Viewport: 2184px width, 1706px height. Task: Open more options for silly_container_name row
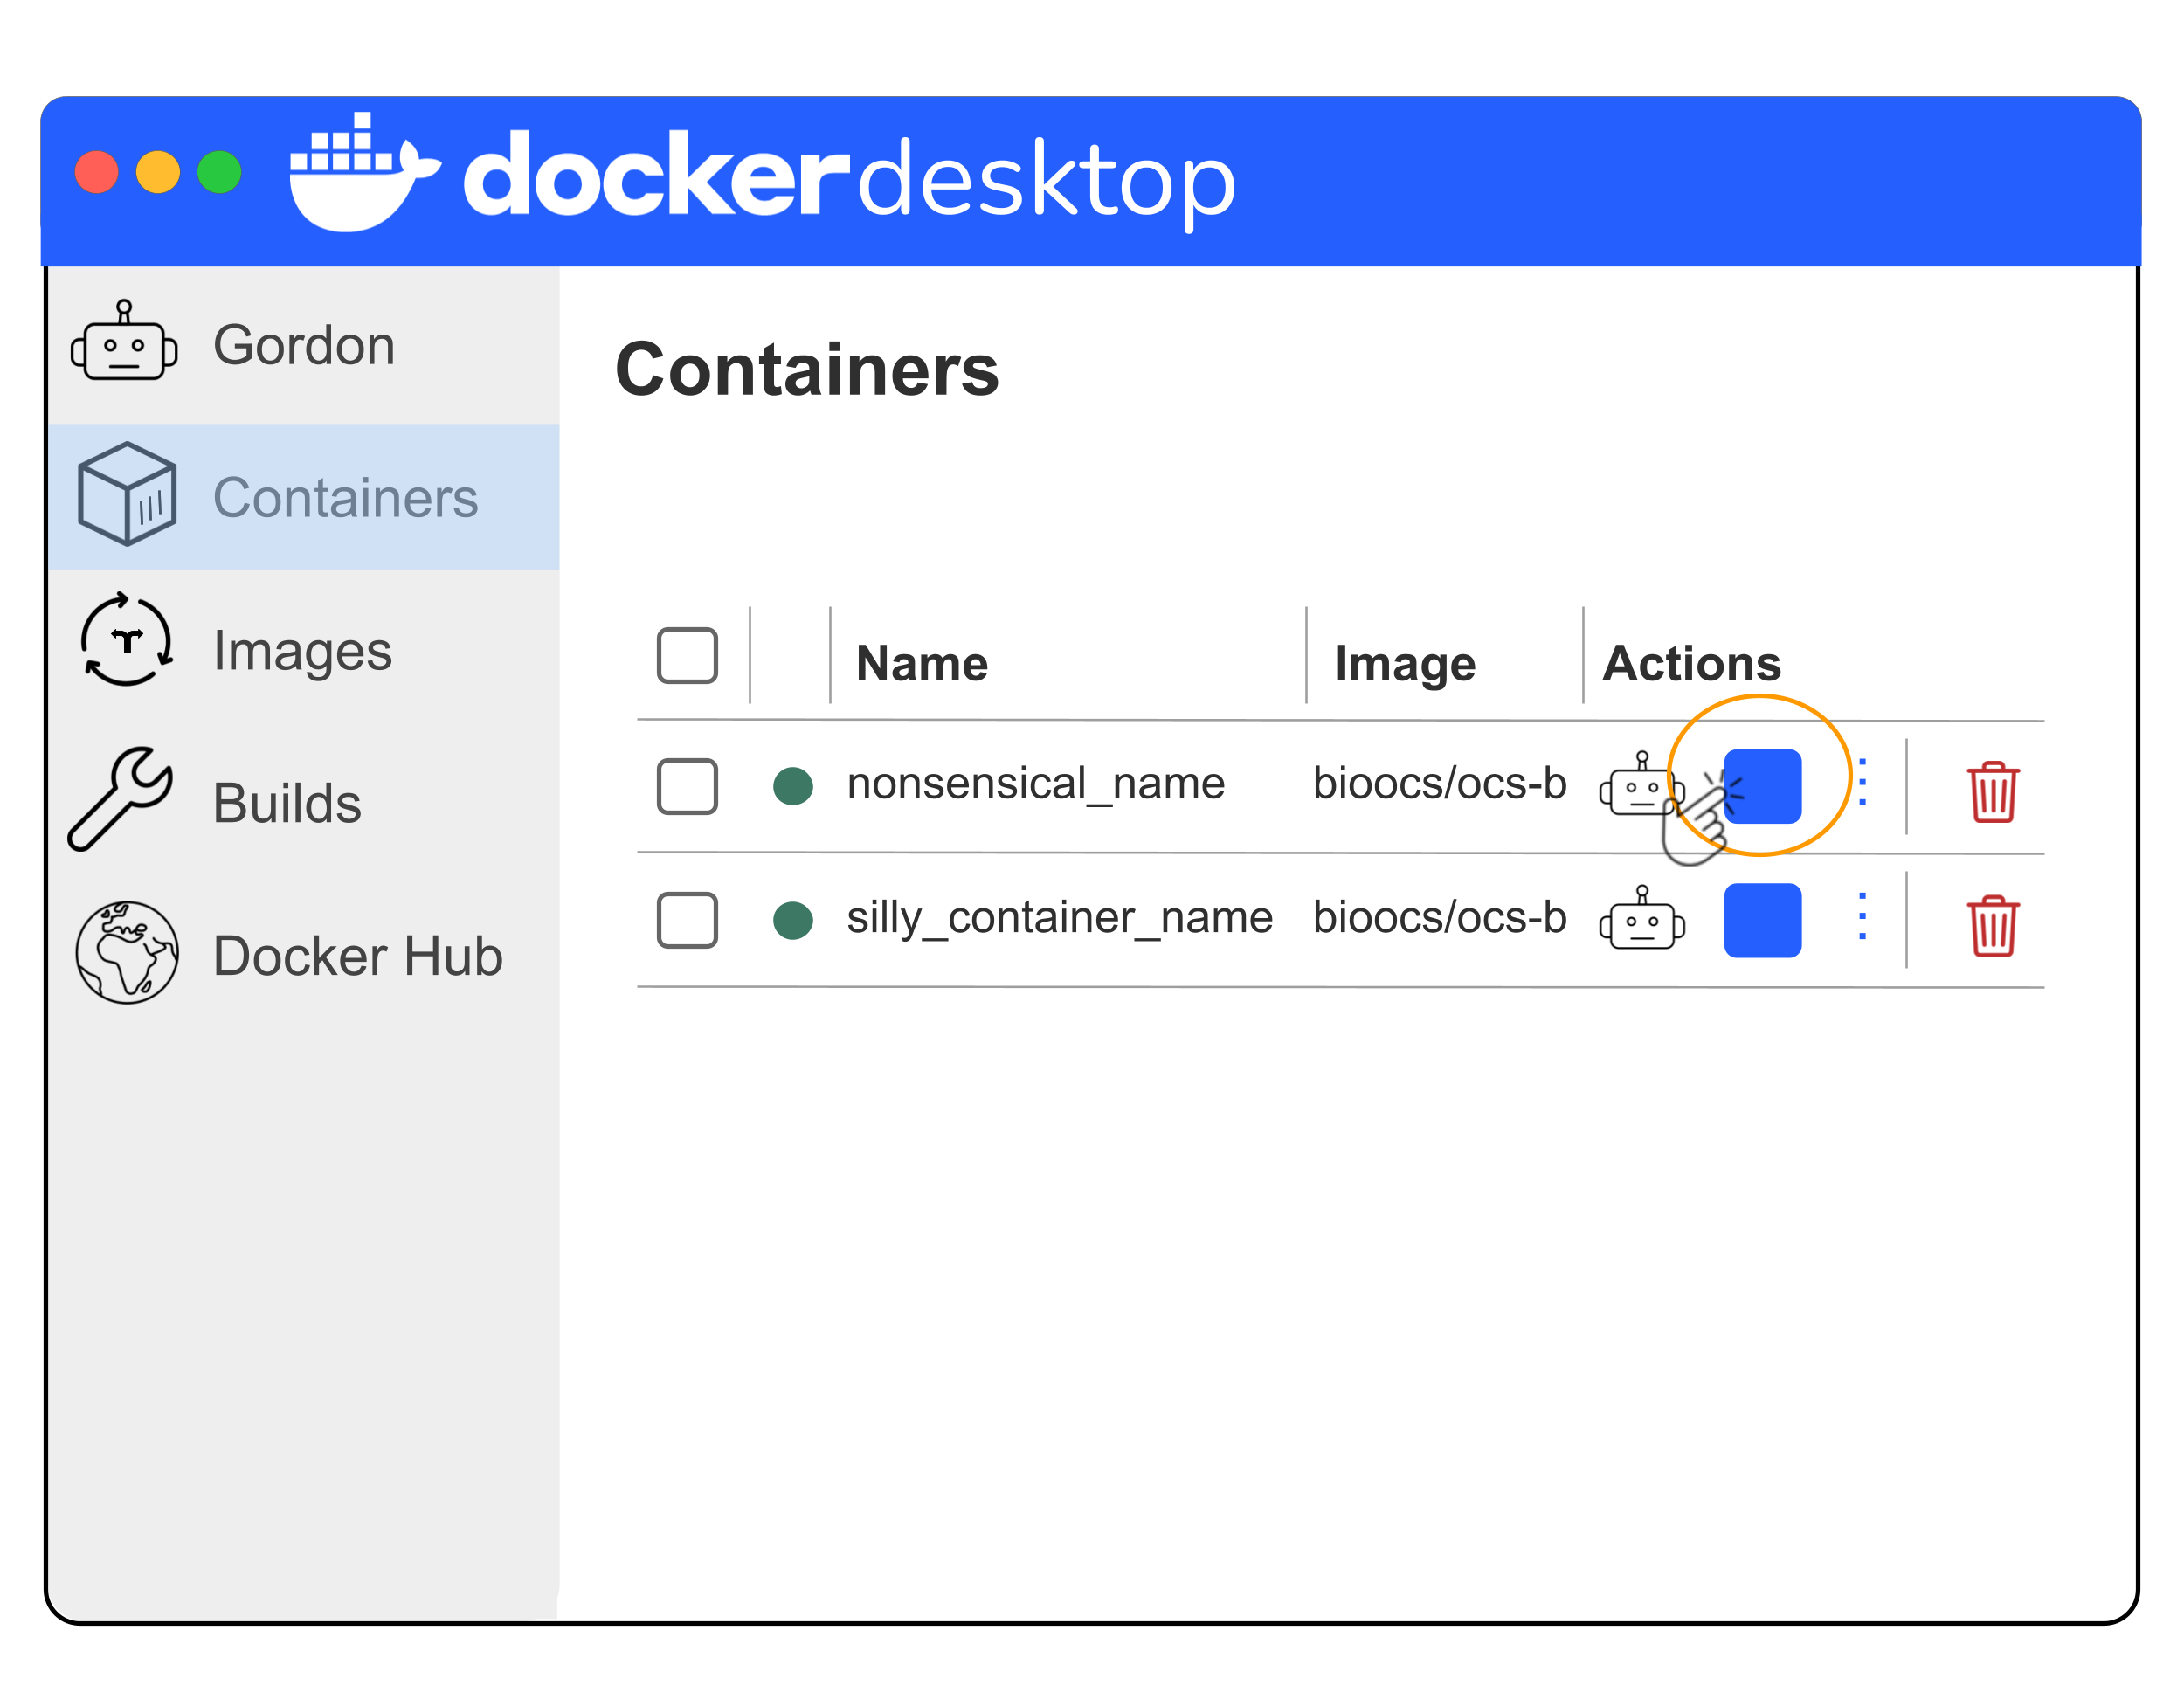[1863, 917]
